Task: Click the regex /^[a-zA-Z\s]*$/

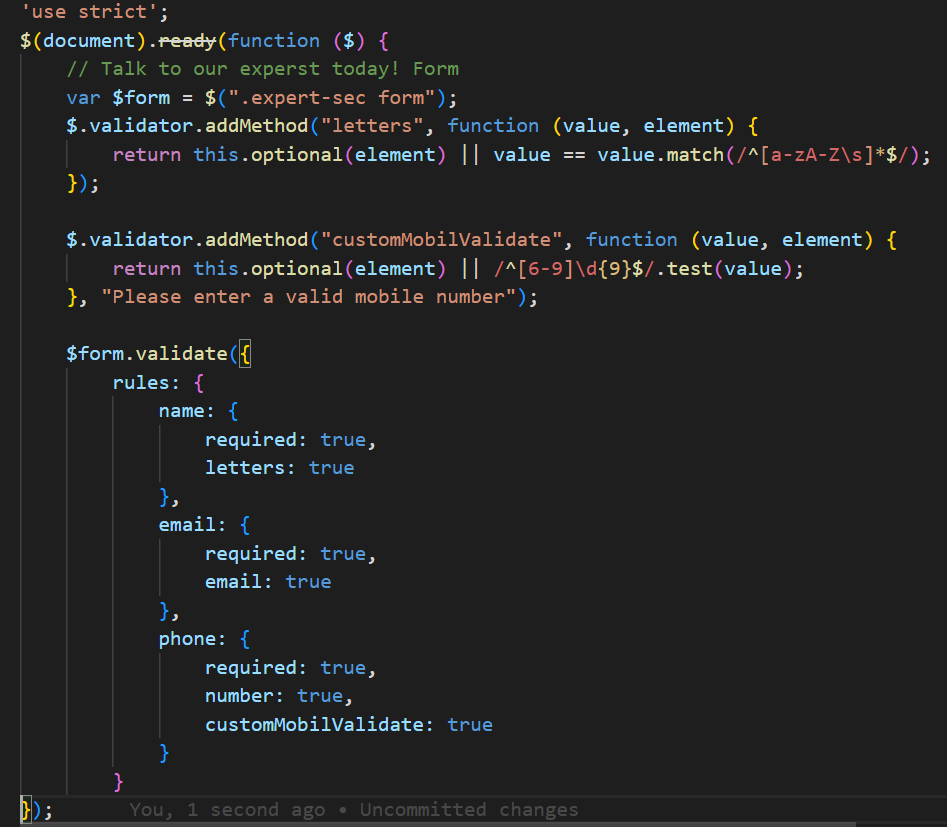Action: (821, 155)
